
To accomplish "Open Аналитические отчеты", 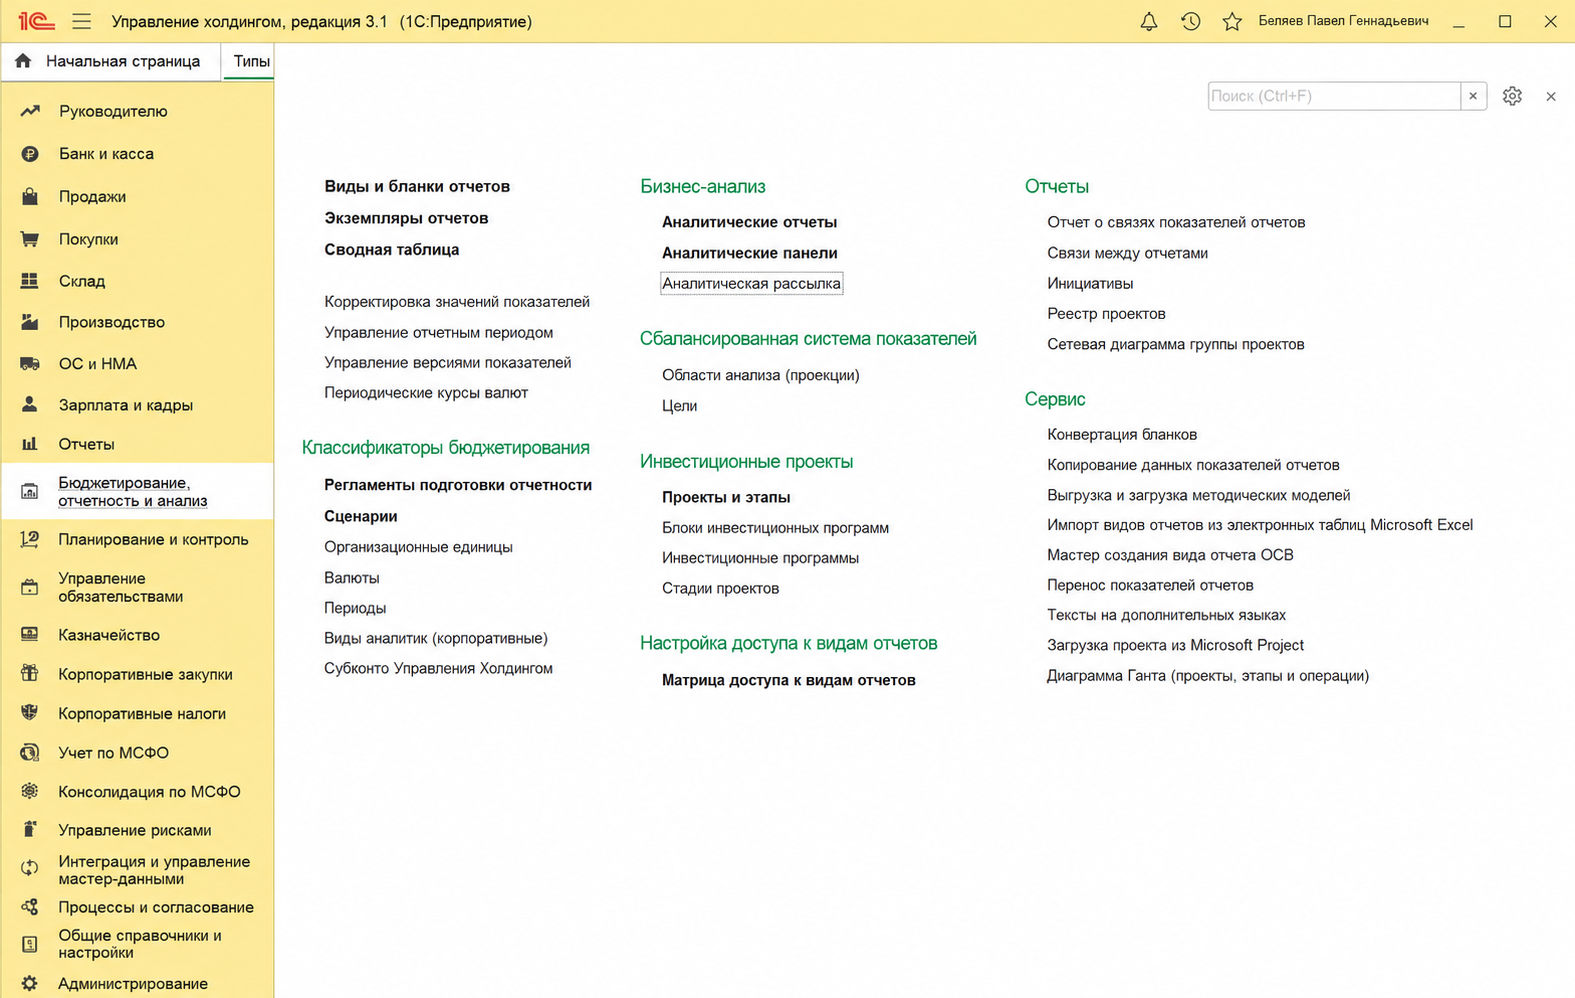I will pos(750,222).
